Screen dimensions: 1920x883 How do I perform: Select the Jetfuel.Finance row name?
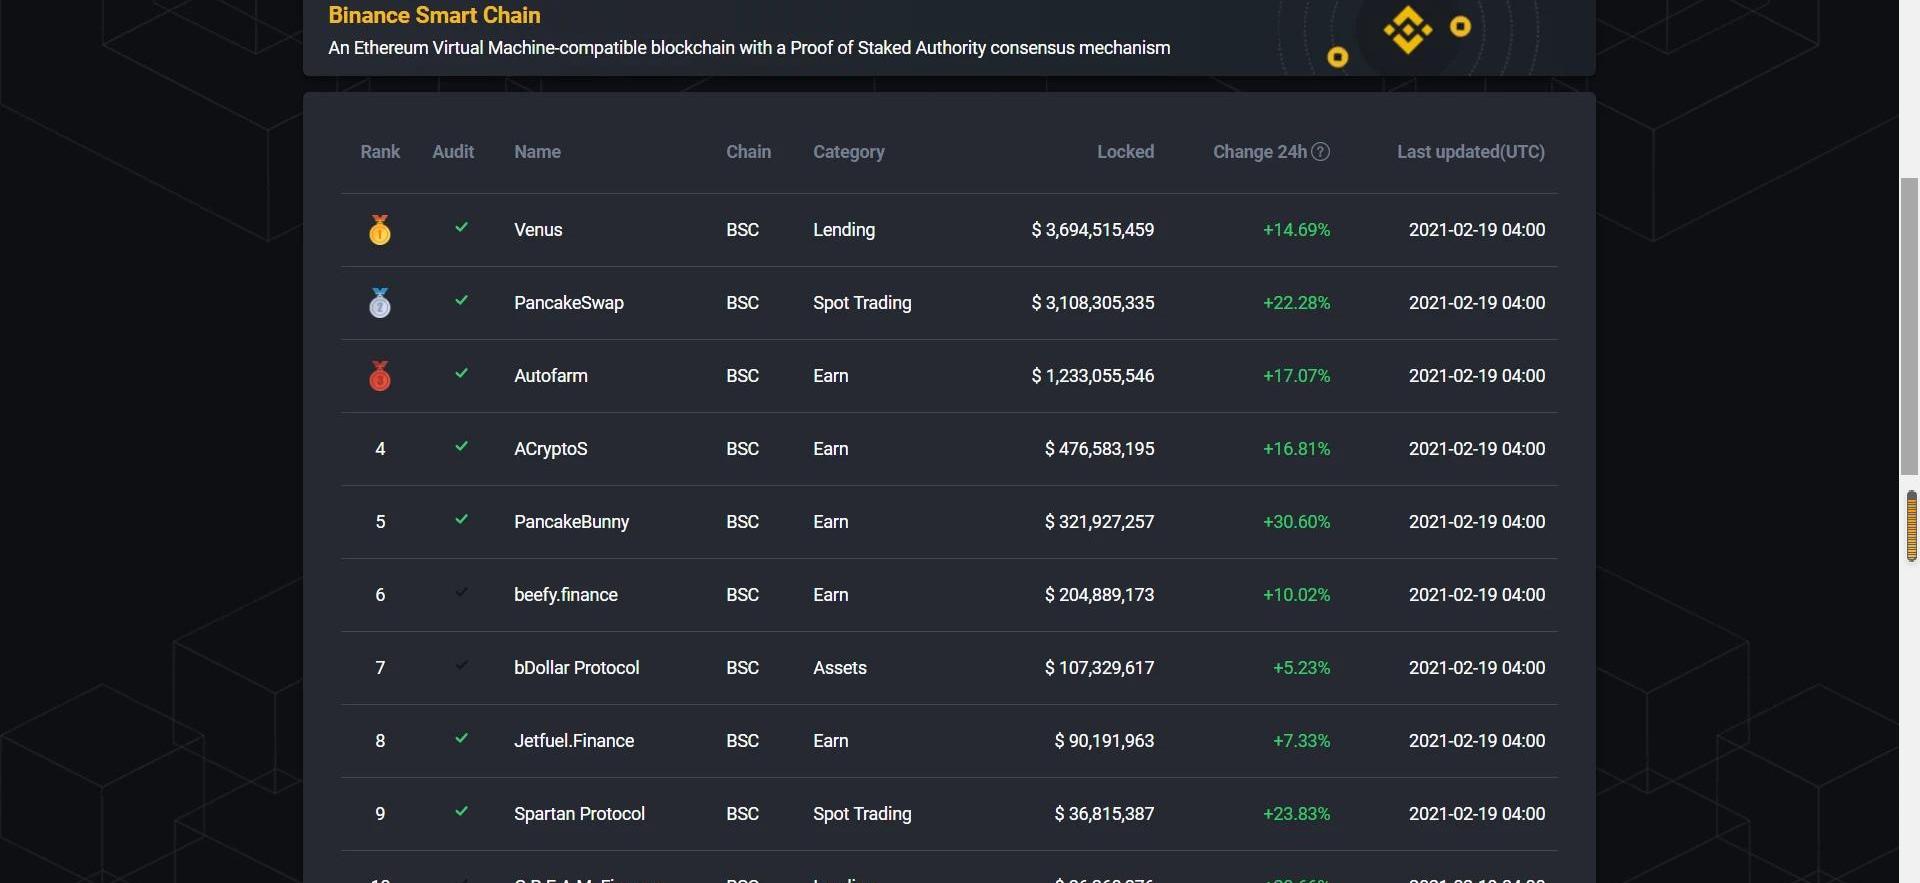coord(573,741)
